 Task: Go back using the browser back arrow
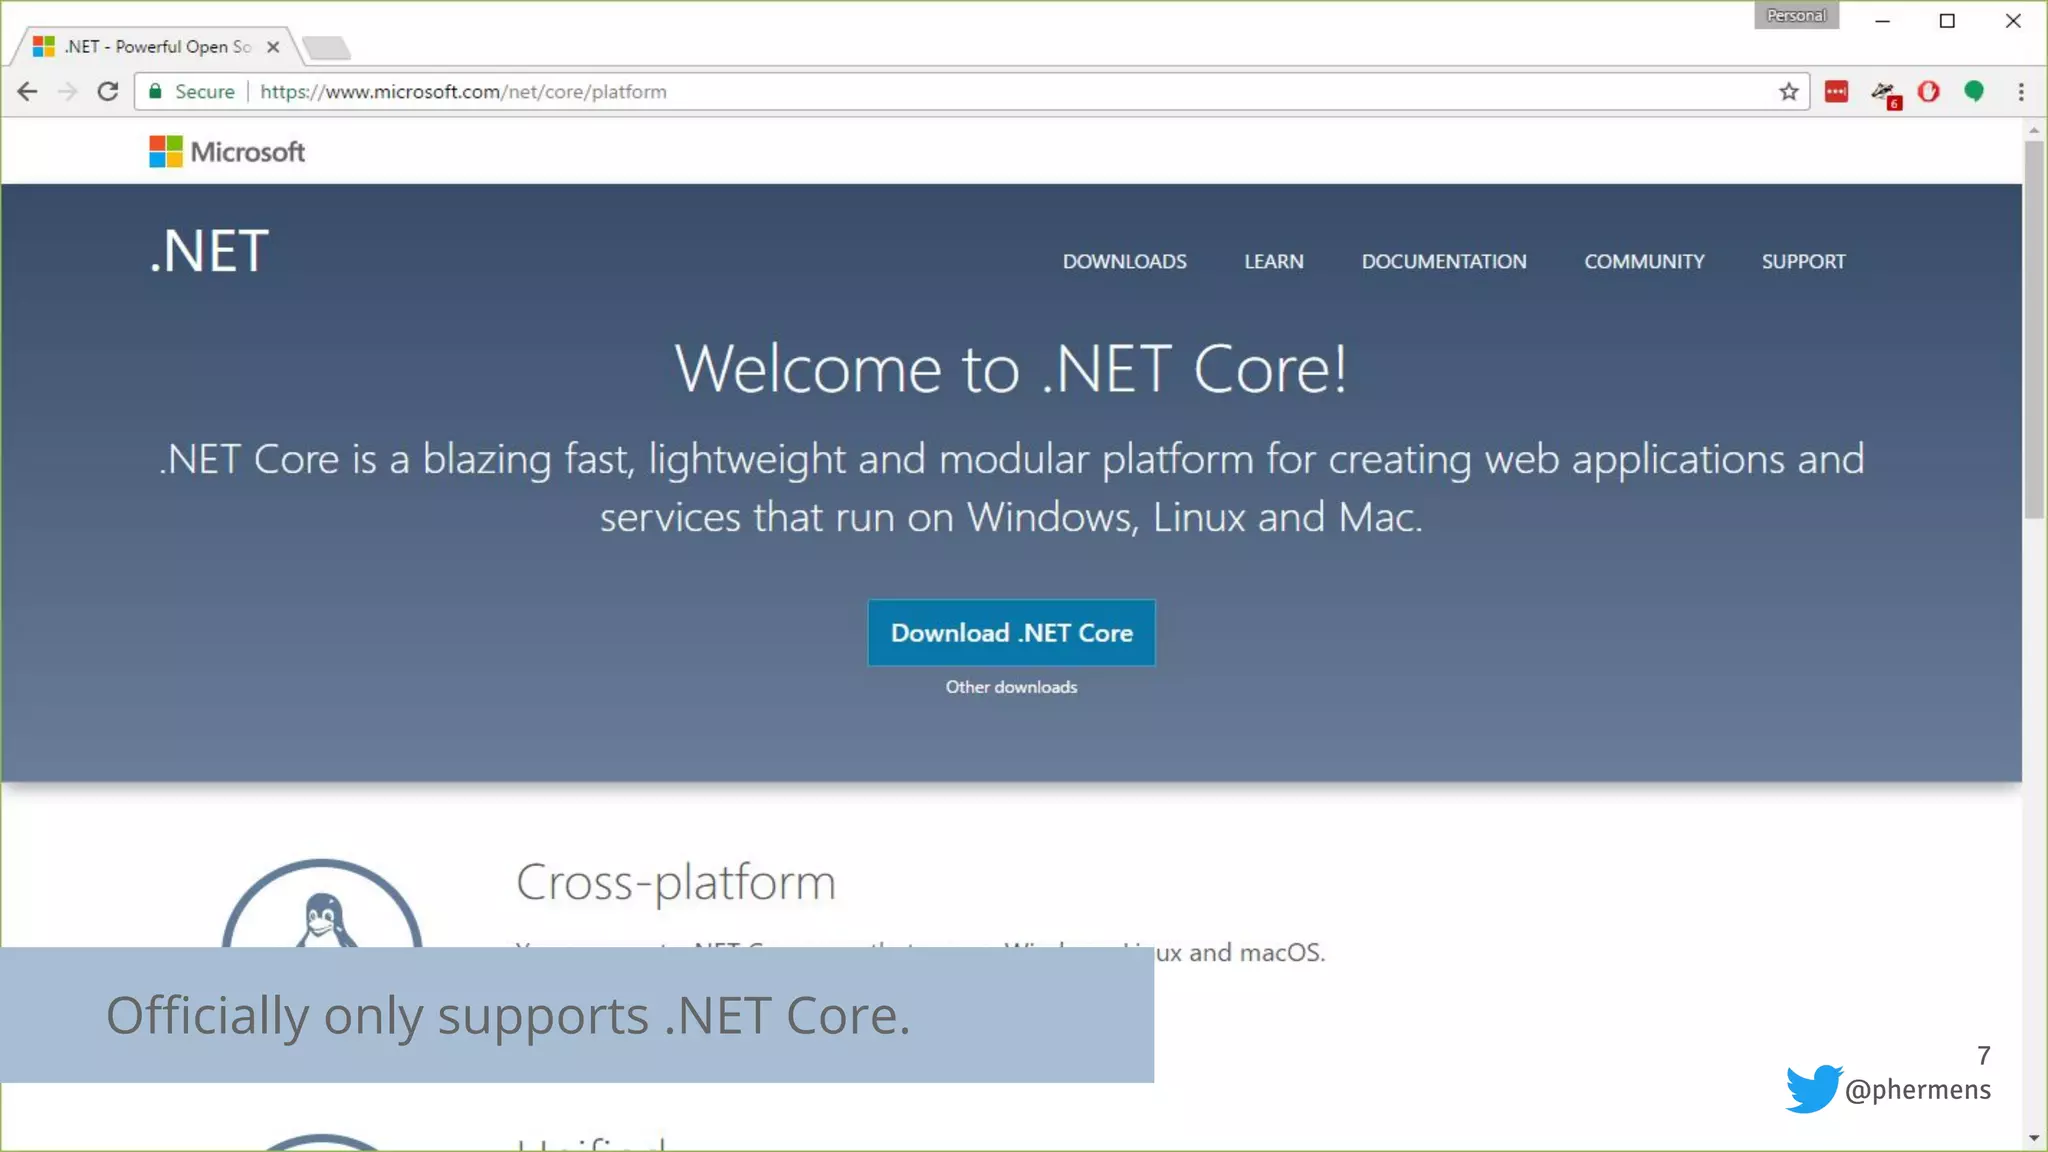click(x=27, y=92)
